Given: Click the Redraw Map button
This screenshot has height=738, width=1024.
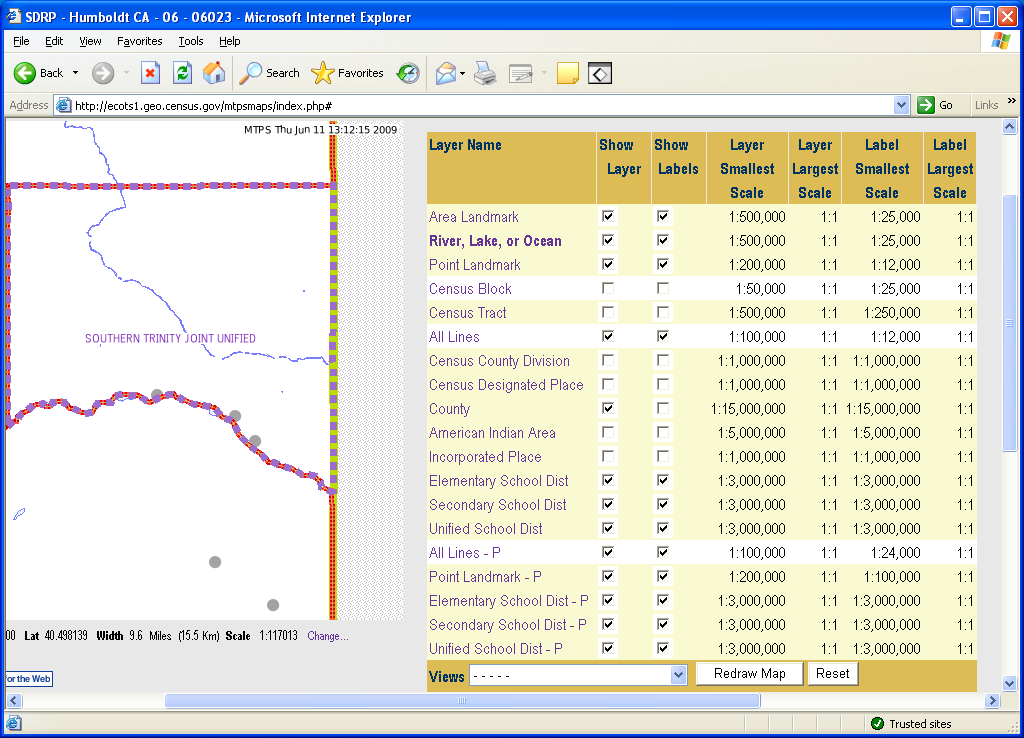Looking at the screenshot, I should [x=749, y=674].
